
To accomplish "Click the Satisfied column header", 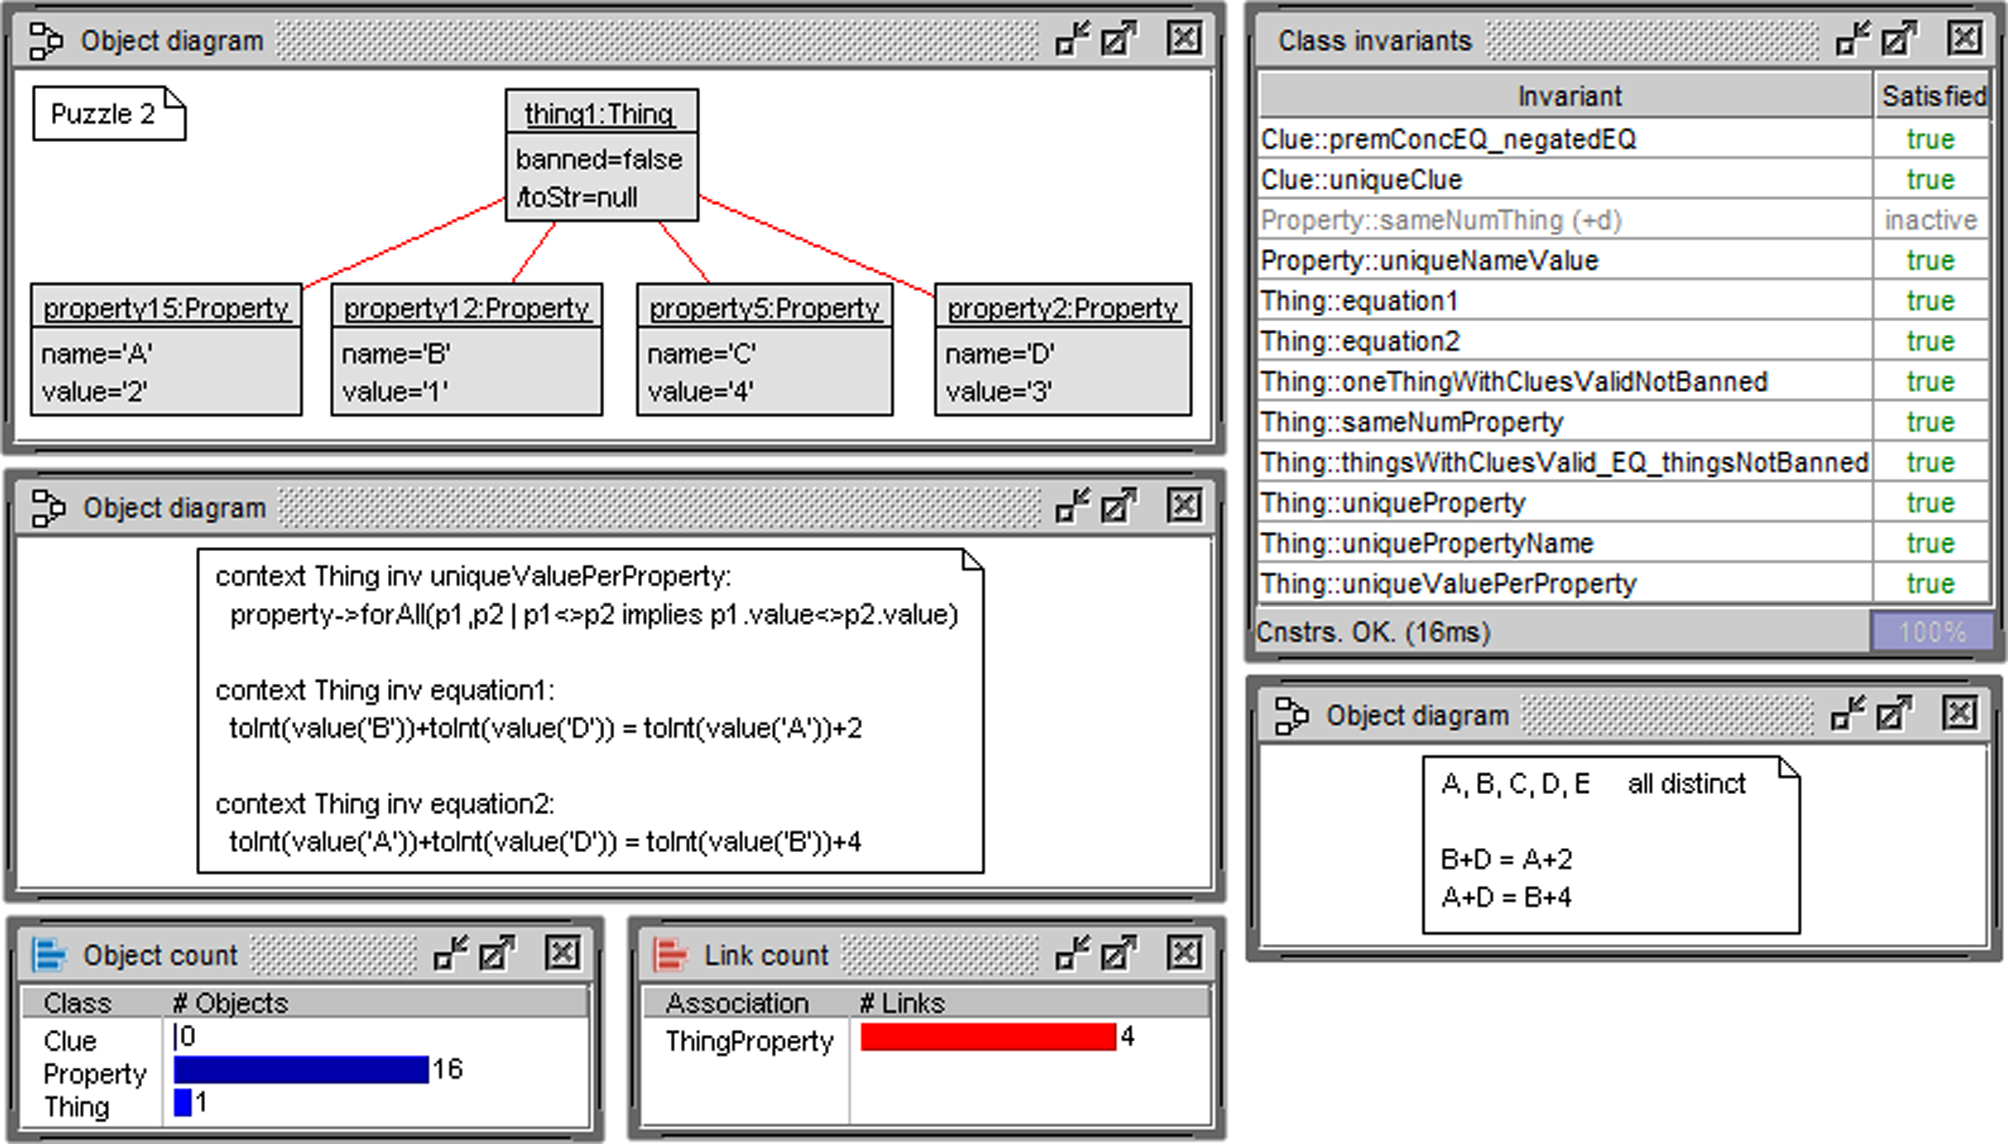I will point(1932,96).
